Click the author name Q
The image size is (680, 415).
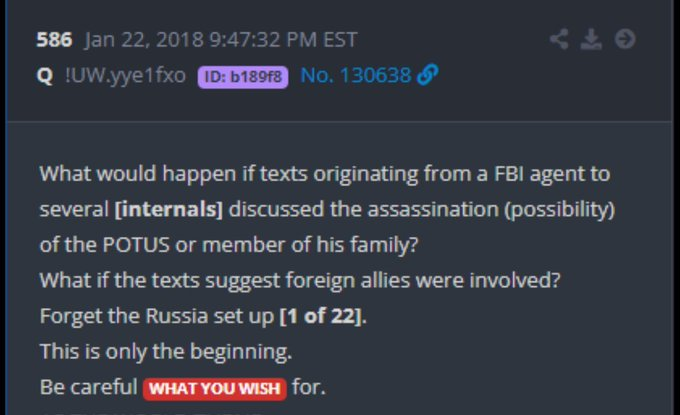click(45, 76)
